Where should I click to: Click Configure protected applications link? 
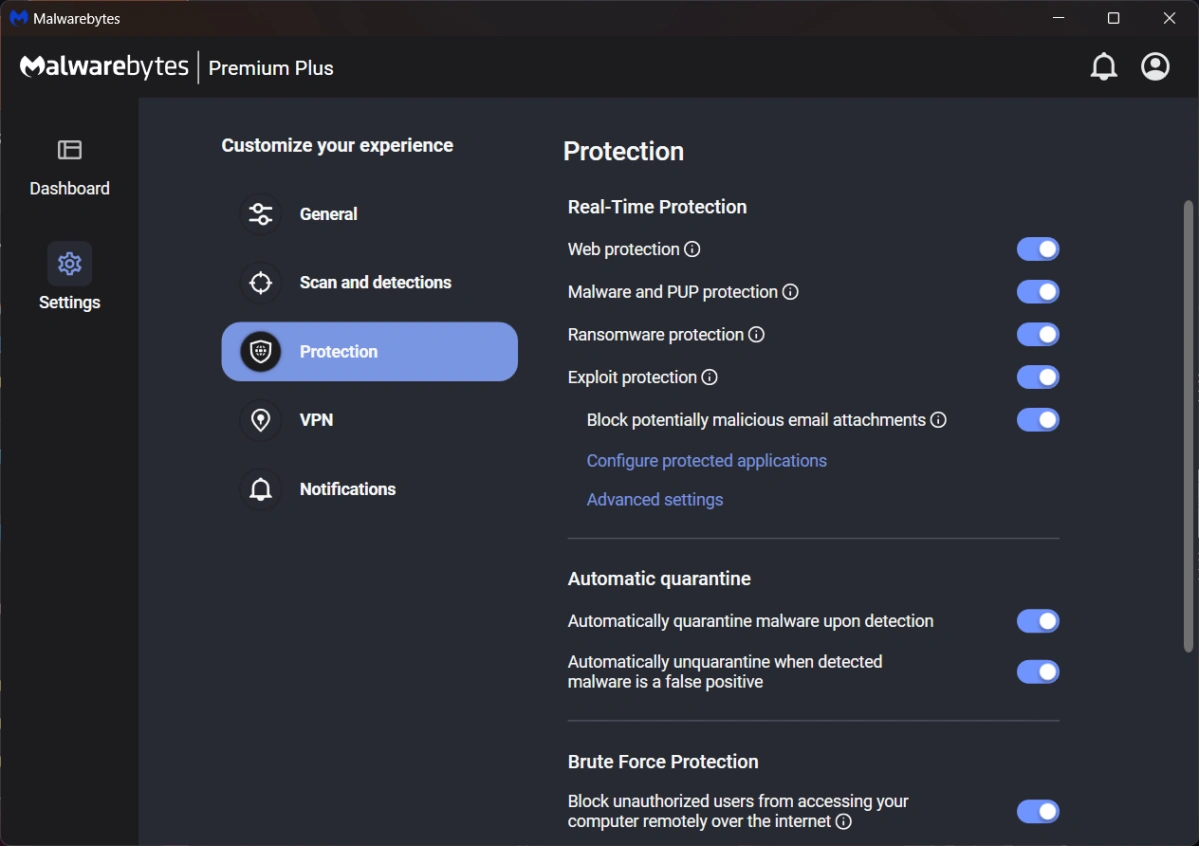pos(706,461)
